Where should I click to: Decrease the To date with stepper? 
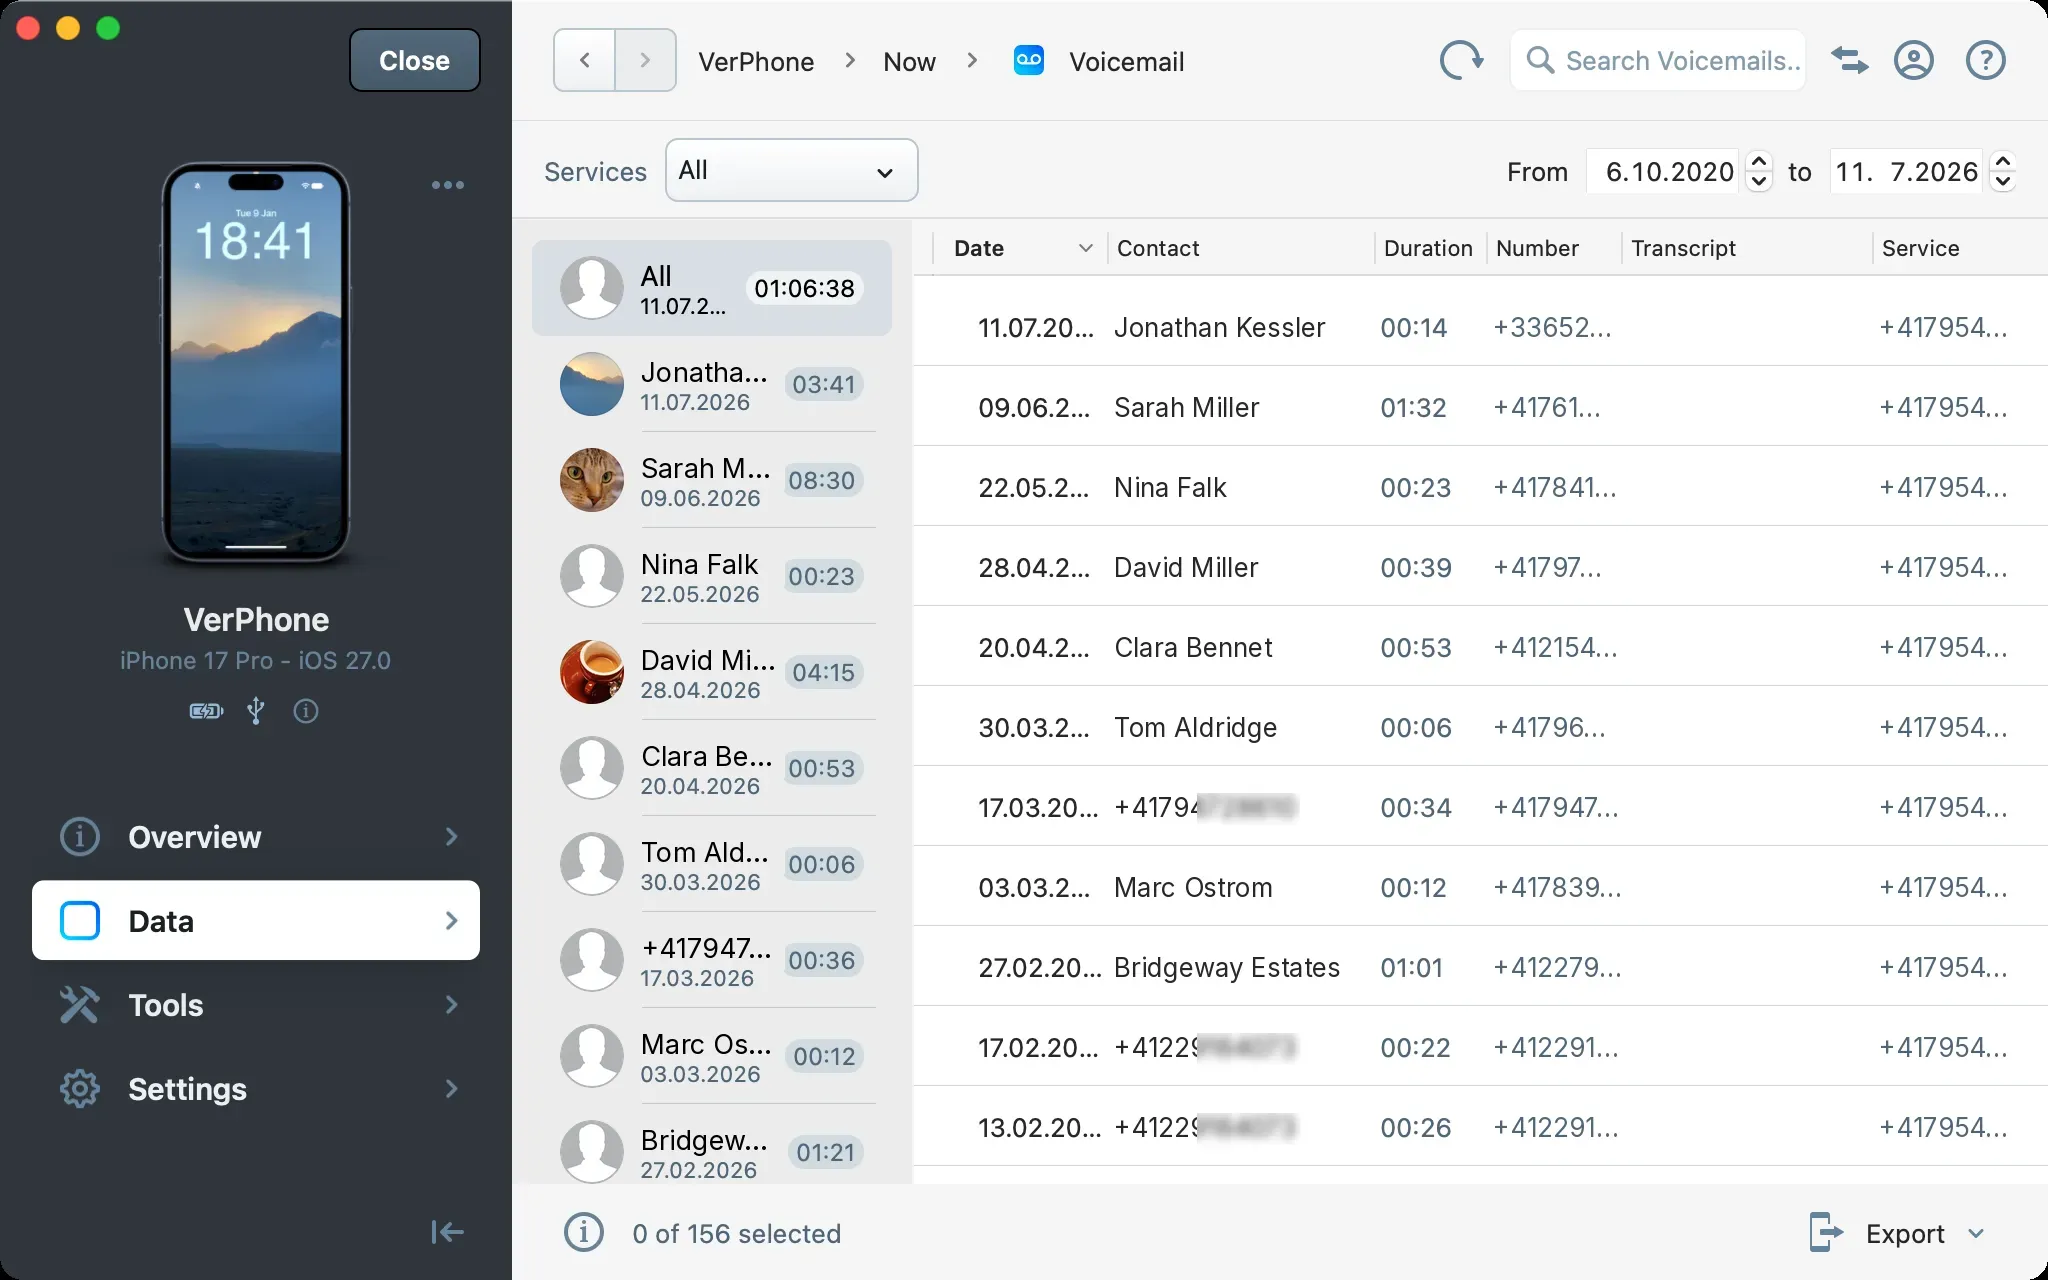(x=2002, y=182)
